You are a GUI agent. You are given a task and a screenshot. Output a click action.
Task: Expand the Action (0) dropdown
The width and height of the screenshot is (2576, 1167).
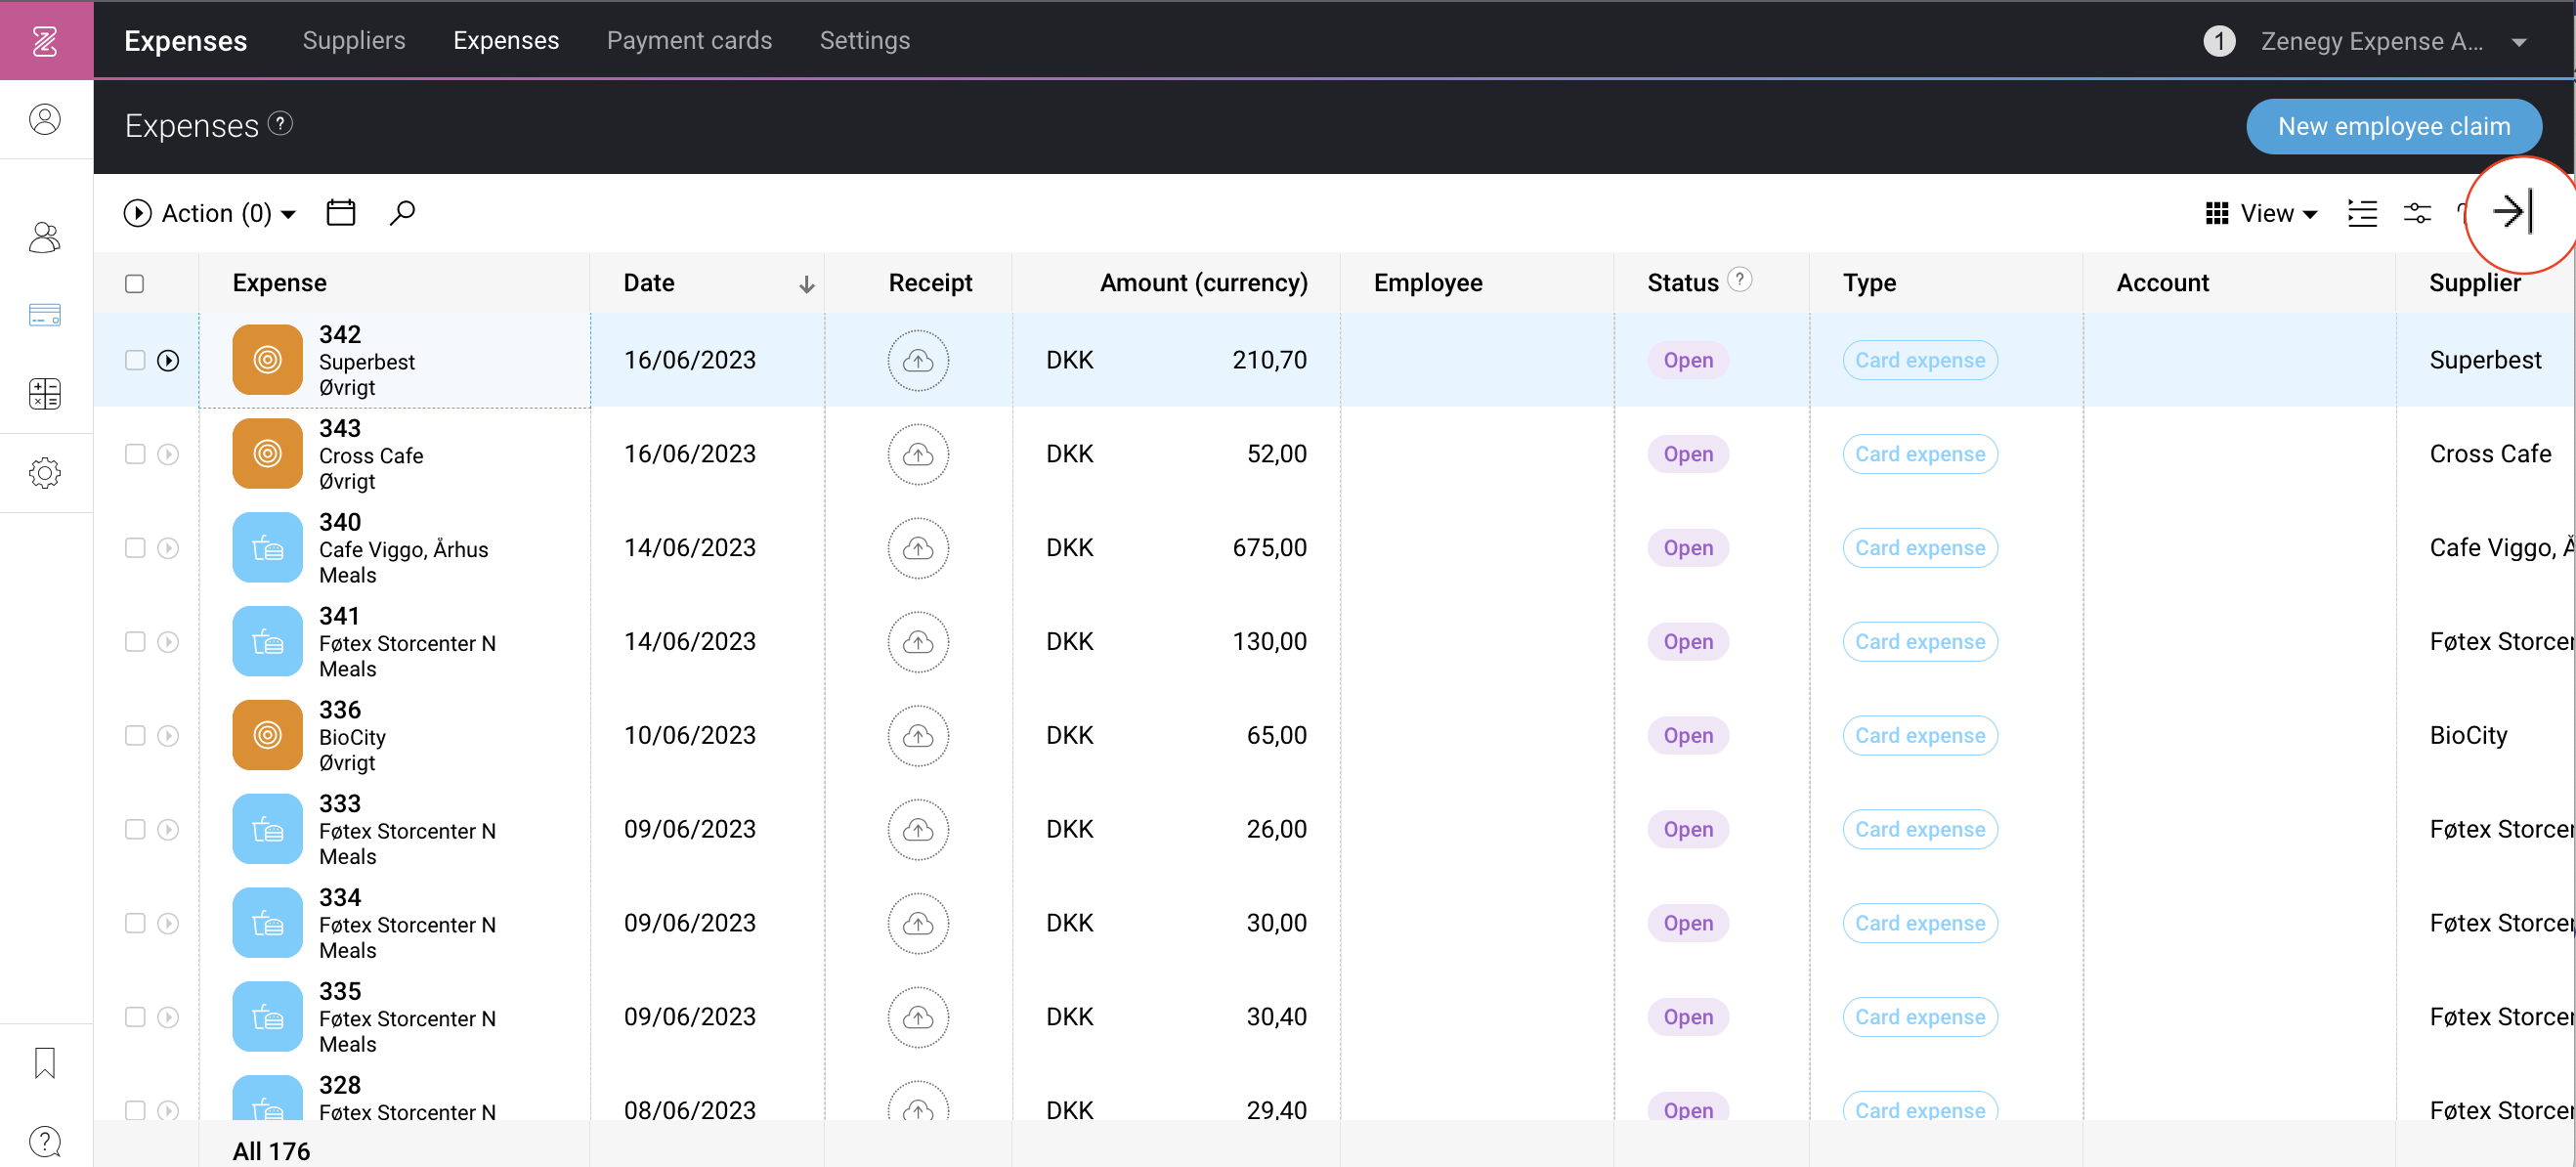[x=210, y=213]
